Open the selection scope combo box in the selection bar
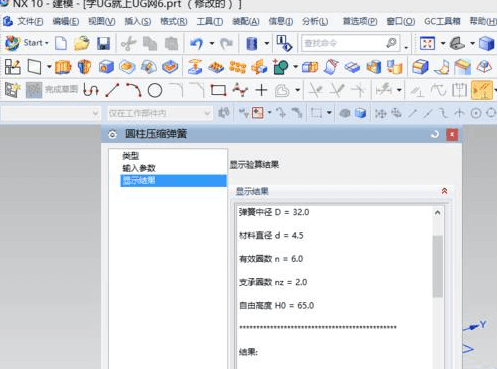 click(159, 113)
